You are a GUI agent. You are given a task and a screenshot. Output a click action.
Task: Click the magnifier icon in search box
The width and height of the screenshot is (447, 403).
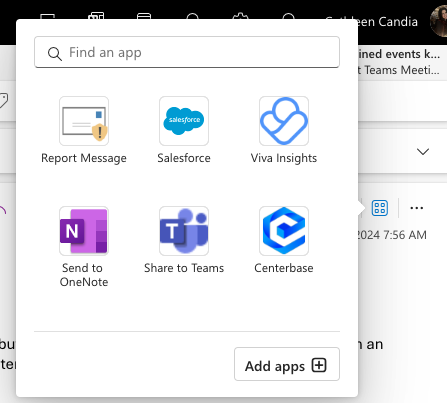[55, 53]
